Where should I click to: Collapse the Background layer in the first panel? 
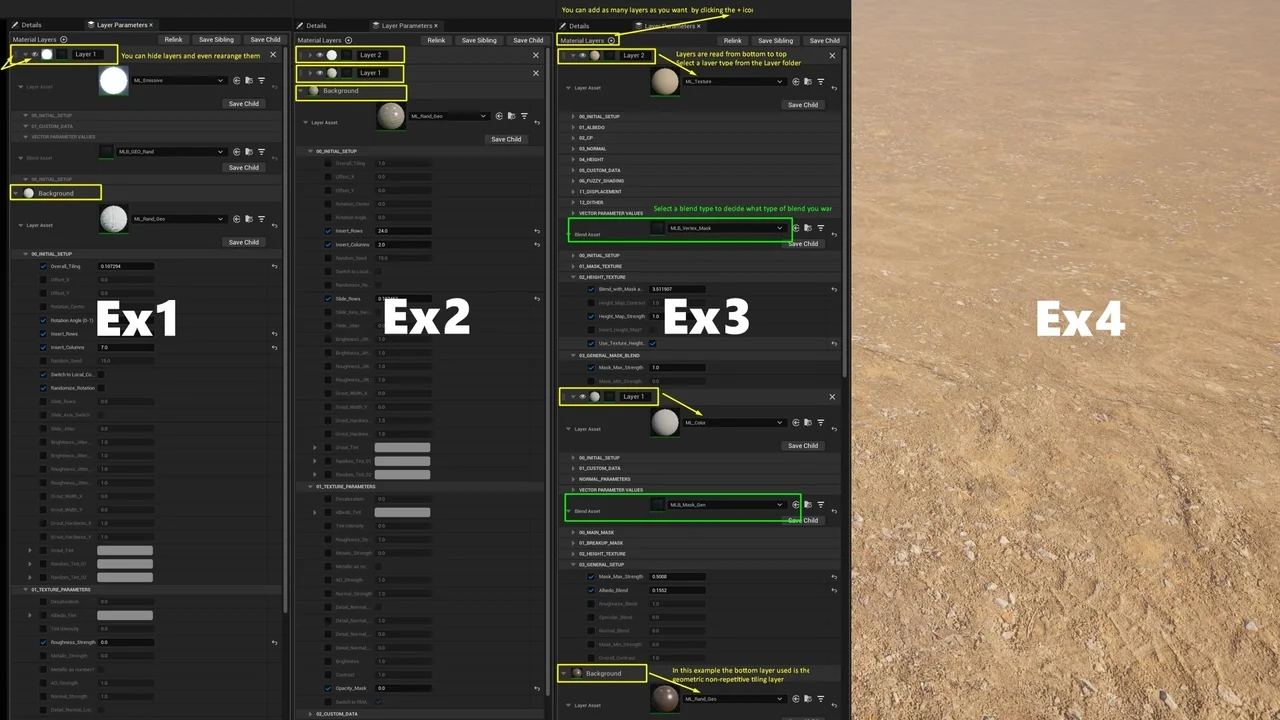click(16, 193)
